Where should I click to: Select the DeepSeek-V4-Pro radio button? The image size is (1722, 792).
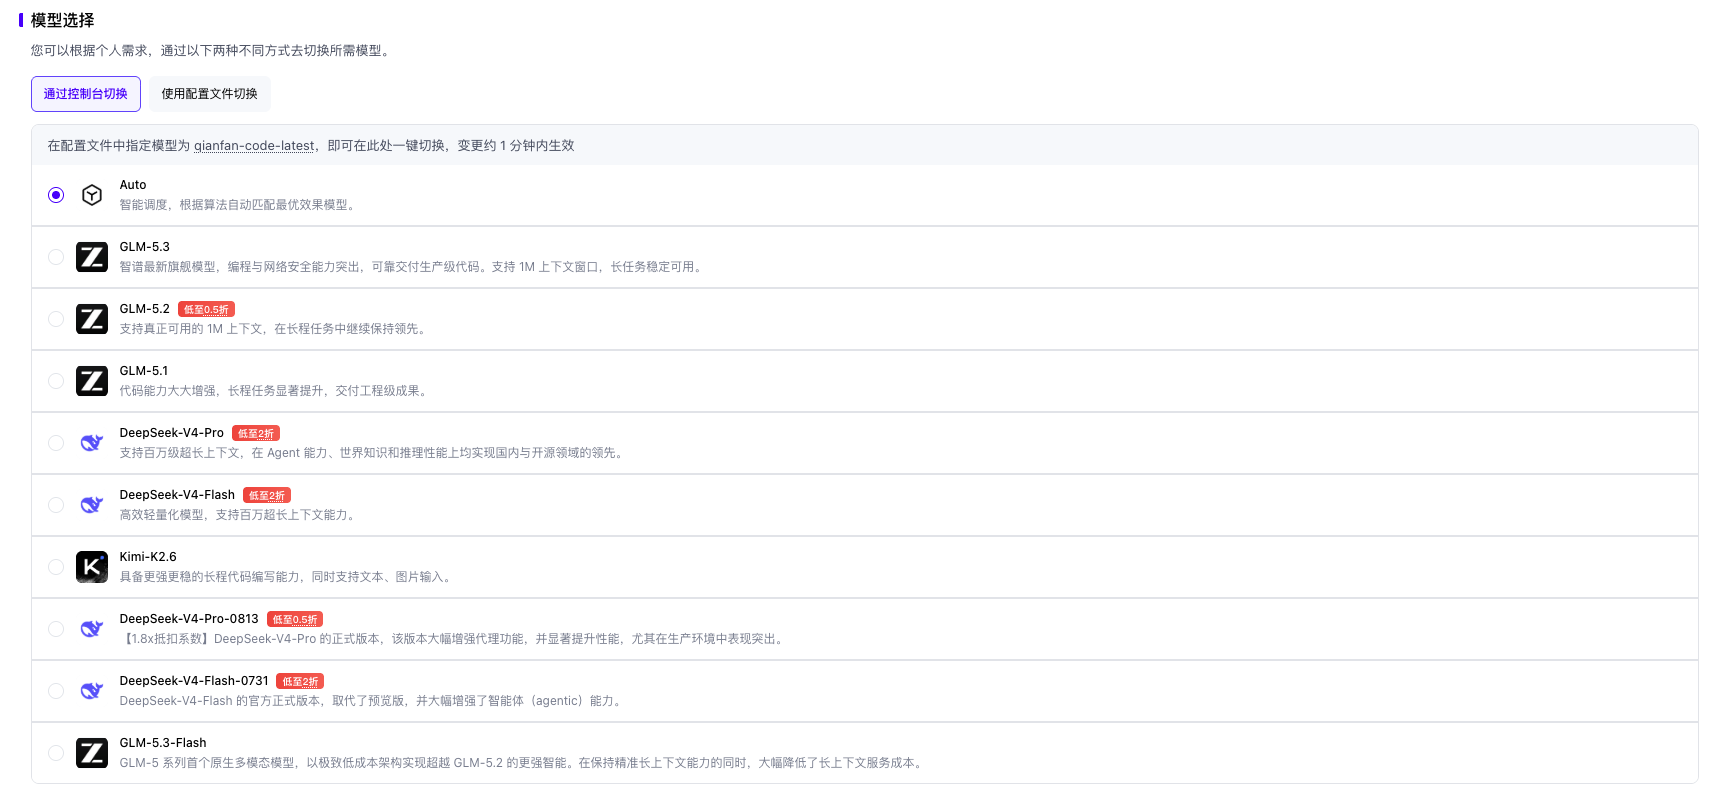point(56,443)
